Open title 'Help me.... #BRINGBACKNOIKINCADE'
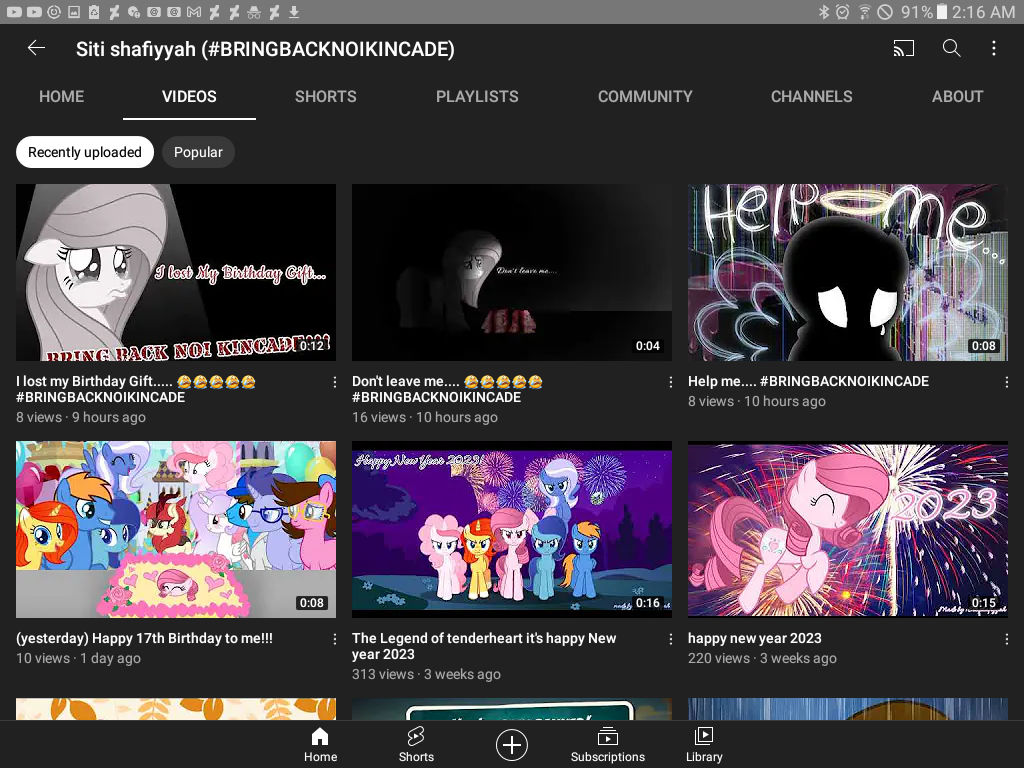The height and width of the screenshot is (768, 1024). pyautogui.click(x=808, y=381)
